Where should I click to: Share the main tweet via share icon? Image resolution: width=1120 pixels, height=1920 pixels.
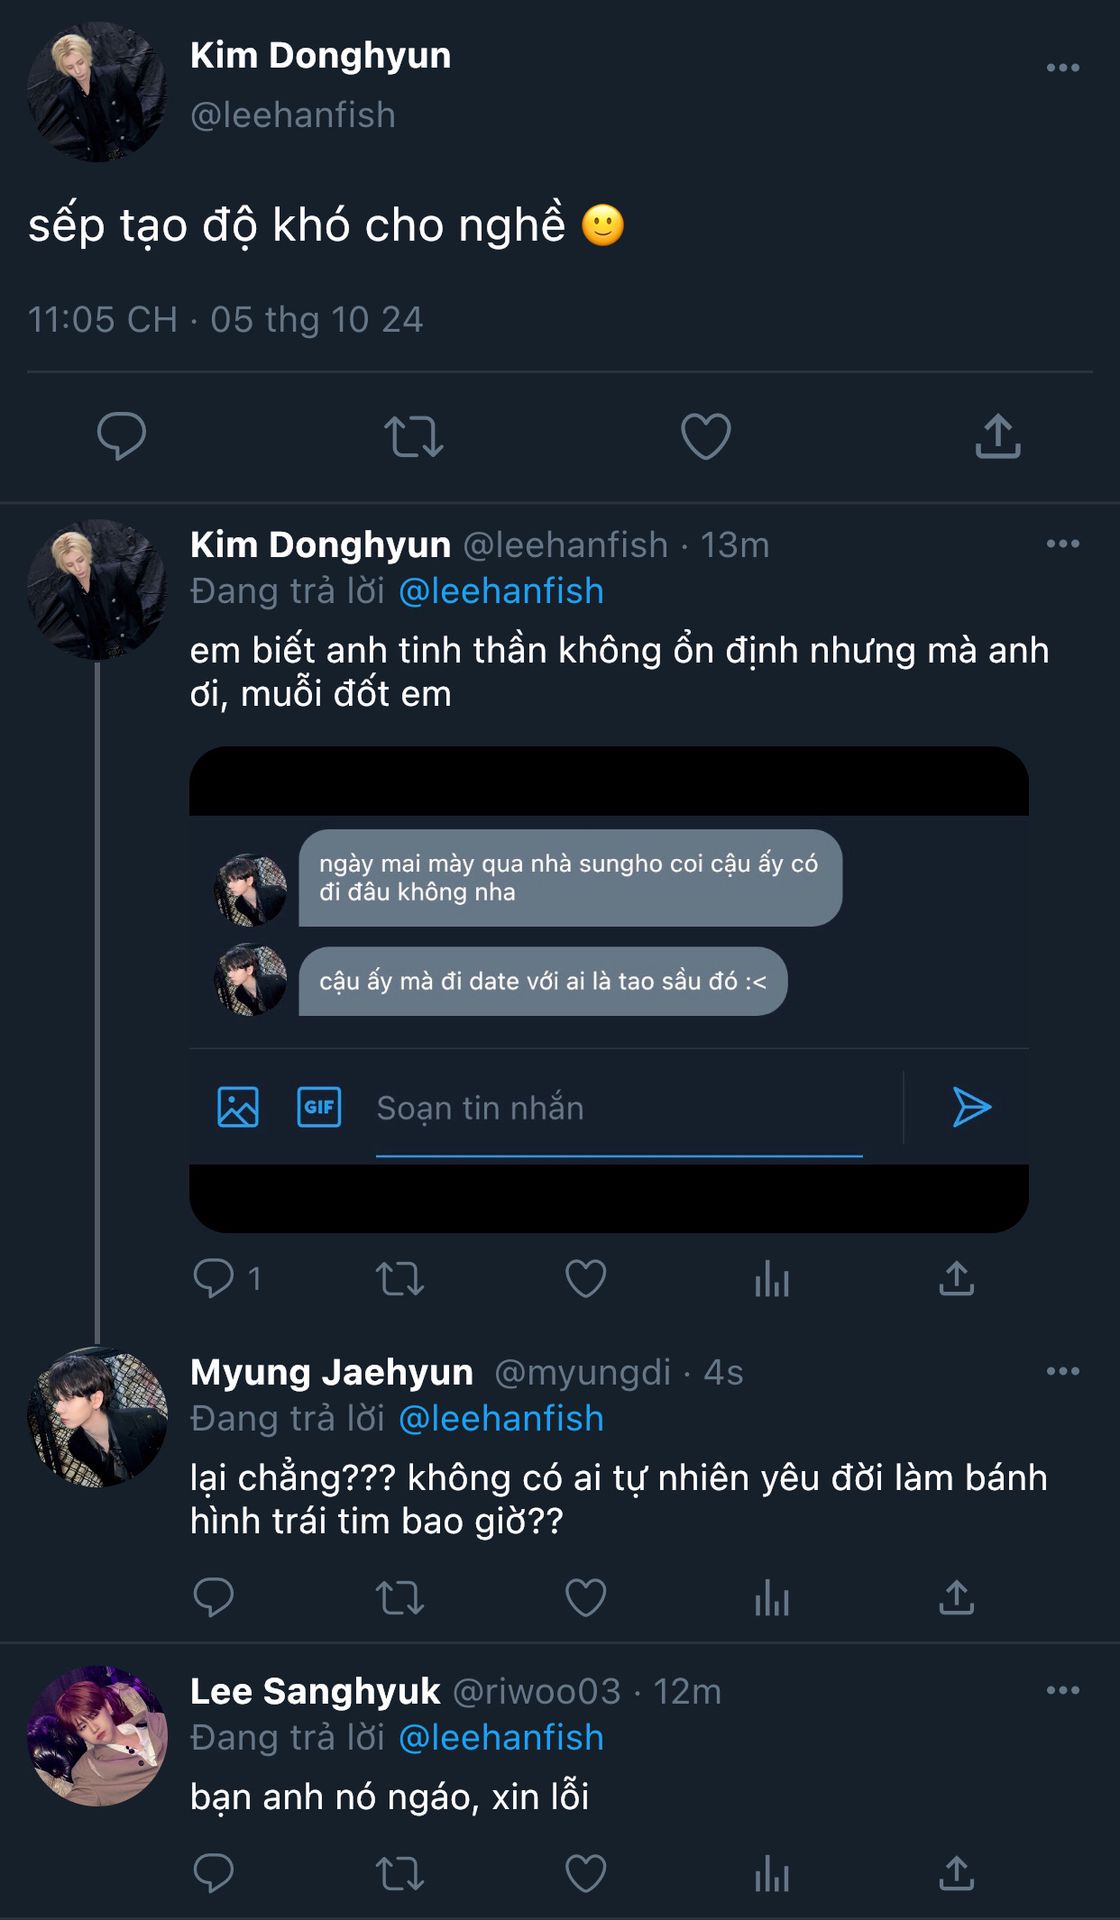(x=997, y=437)
